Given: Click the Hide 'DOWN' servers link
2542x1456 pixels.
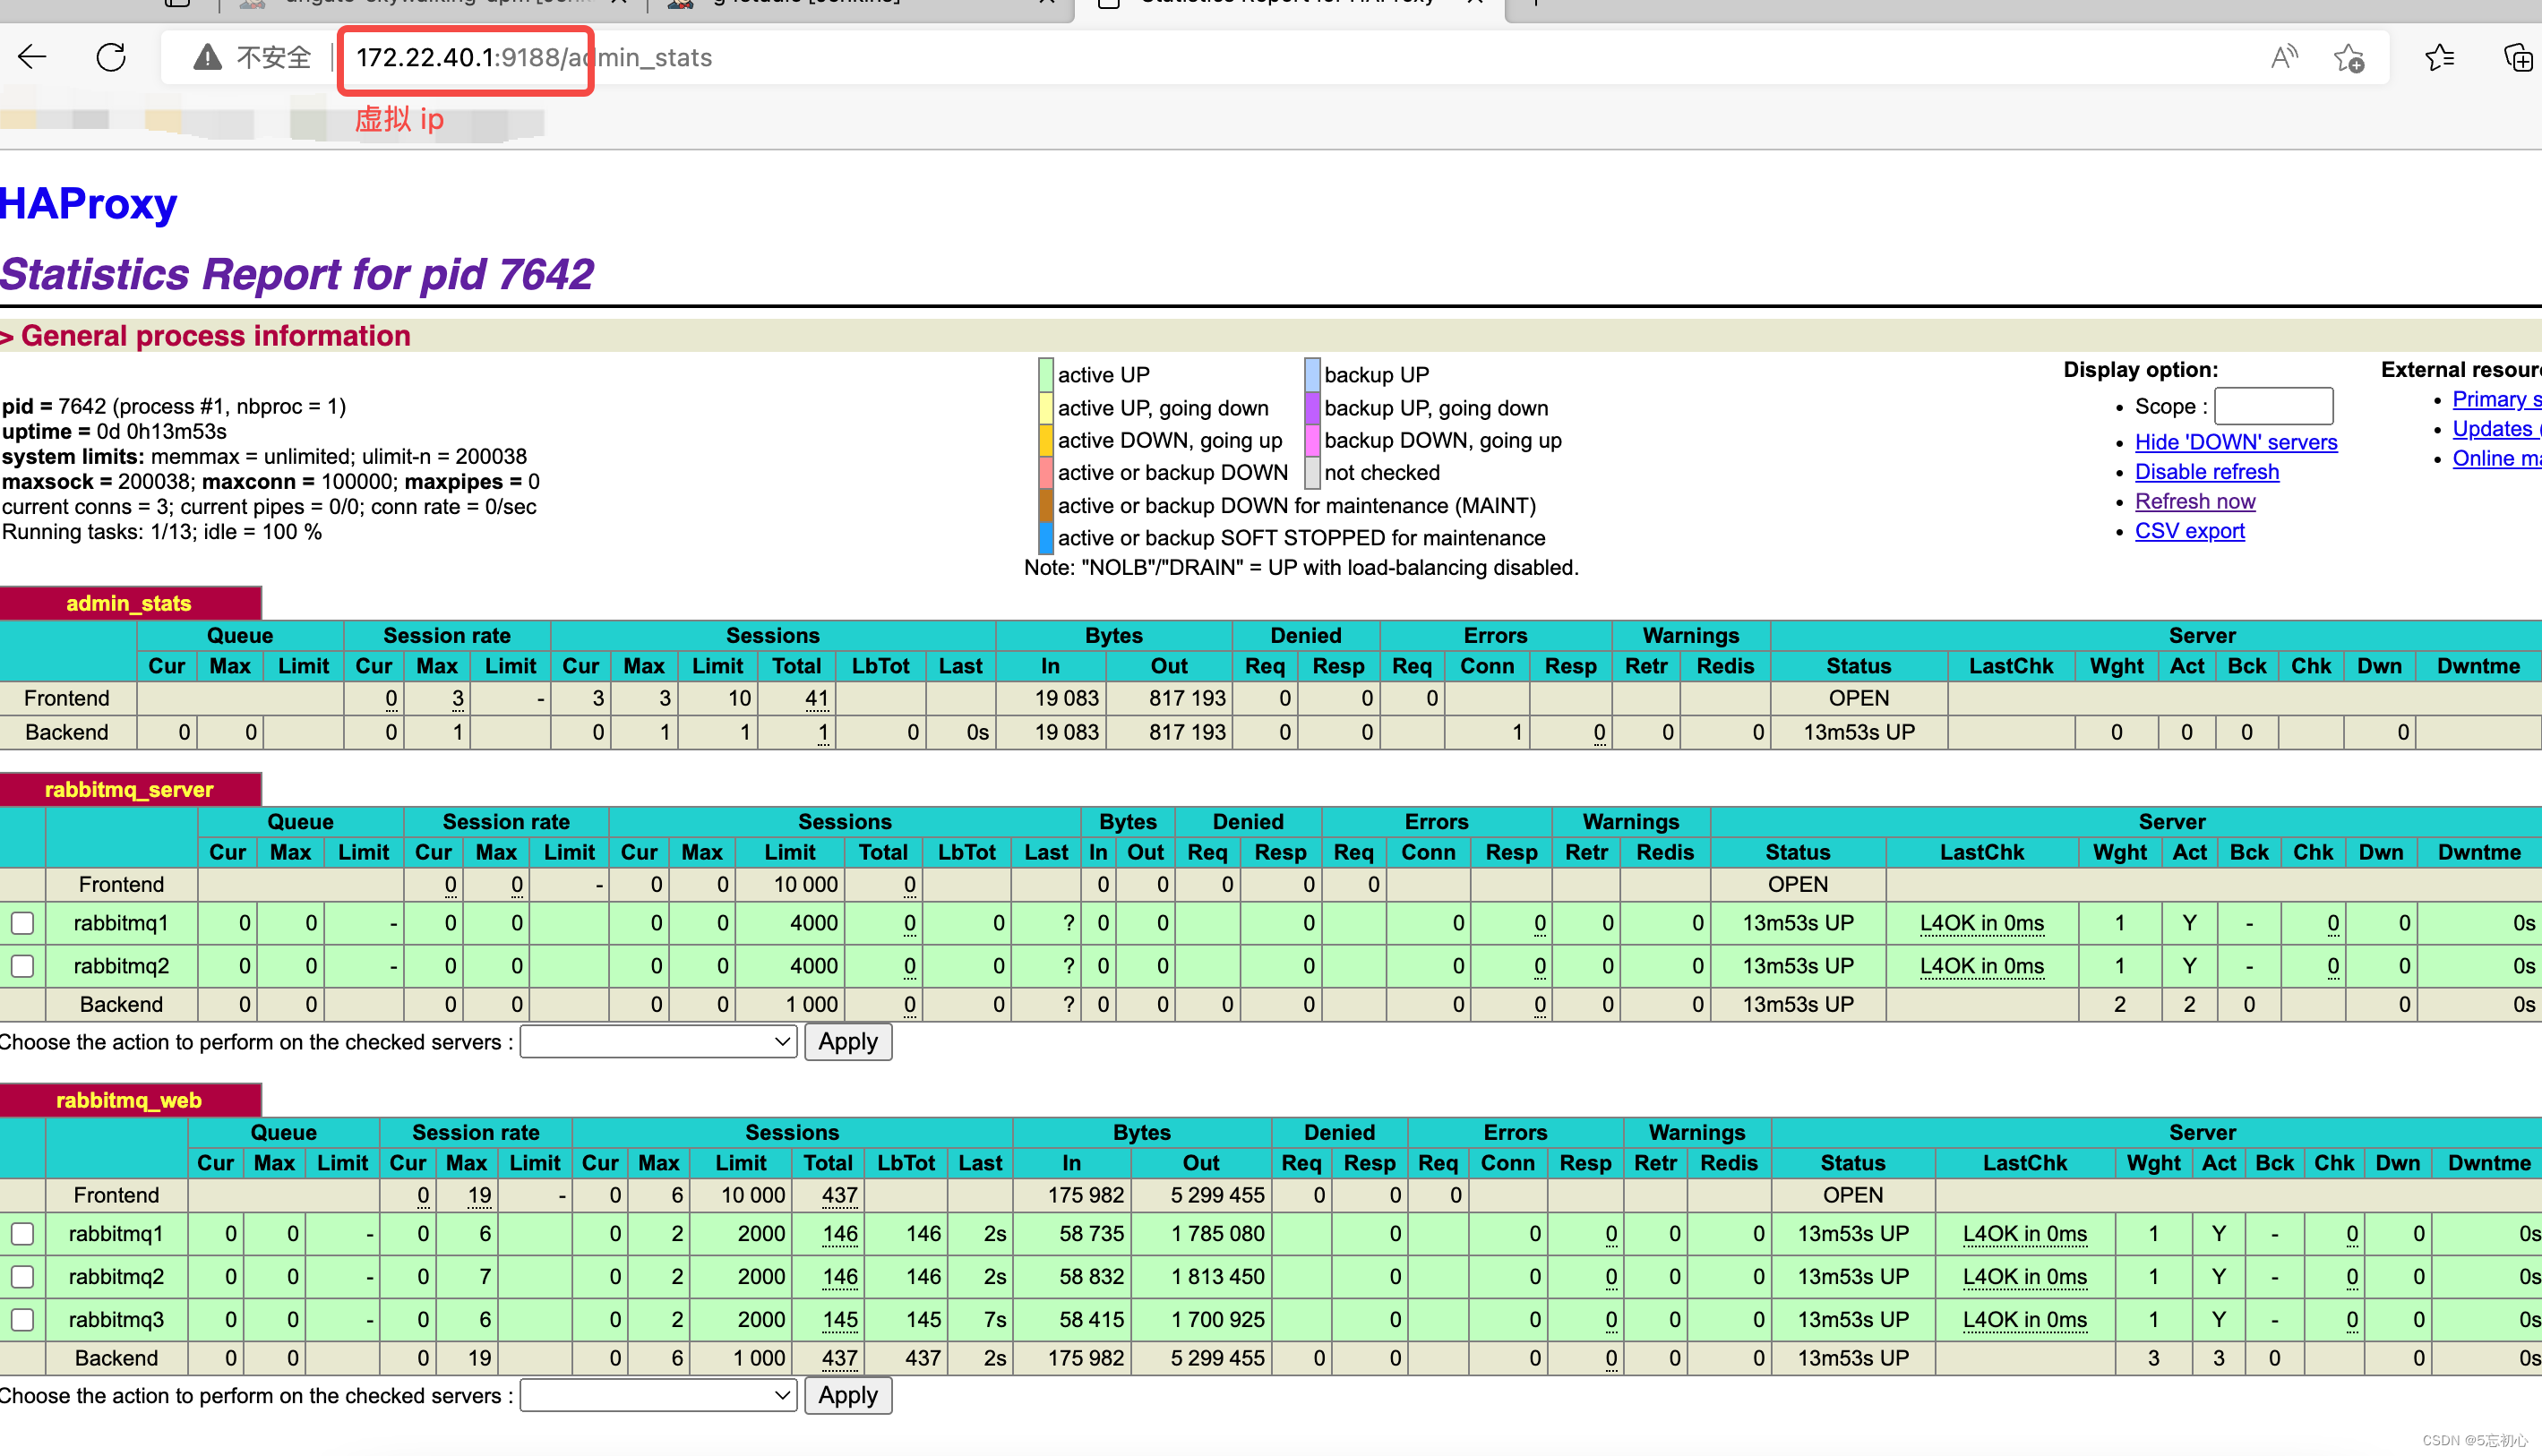Looking at the screenshot, I should point(2235,442).
